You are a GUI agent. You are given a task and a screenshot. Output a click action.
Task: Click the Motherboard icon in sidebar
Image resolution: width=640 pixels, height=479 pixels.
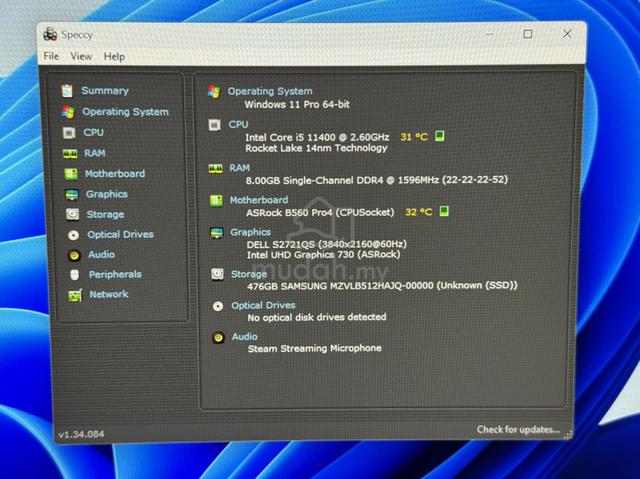click(71, 174)
